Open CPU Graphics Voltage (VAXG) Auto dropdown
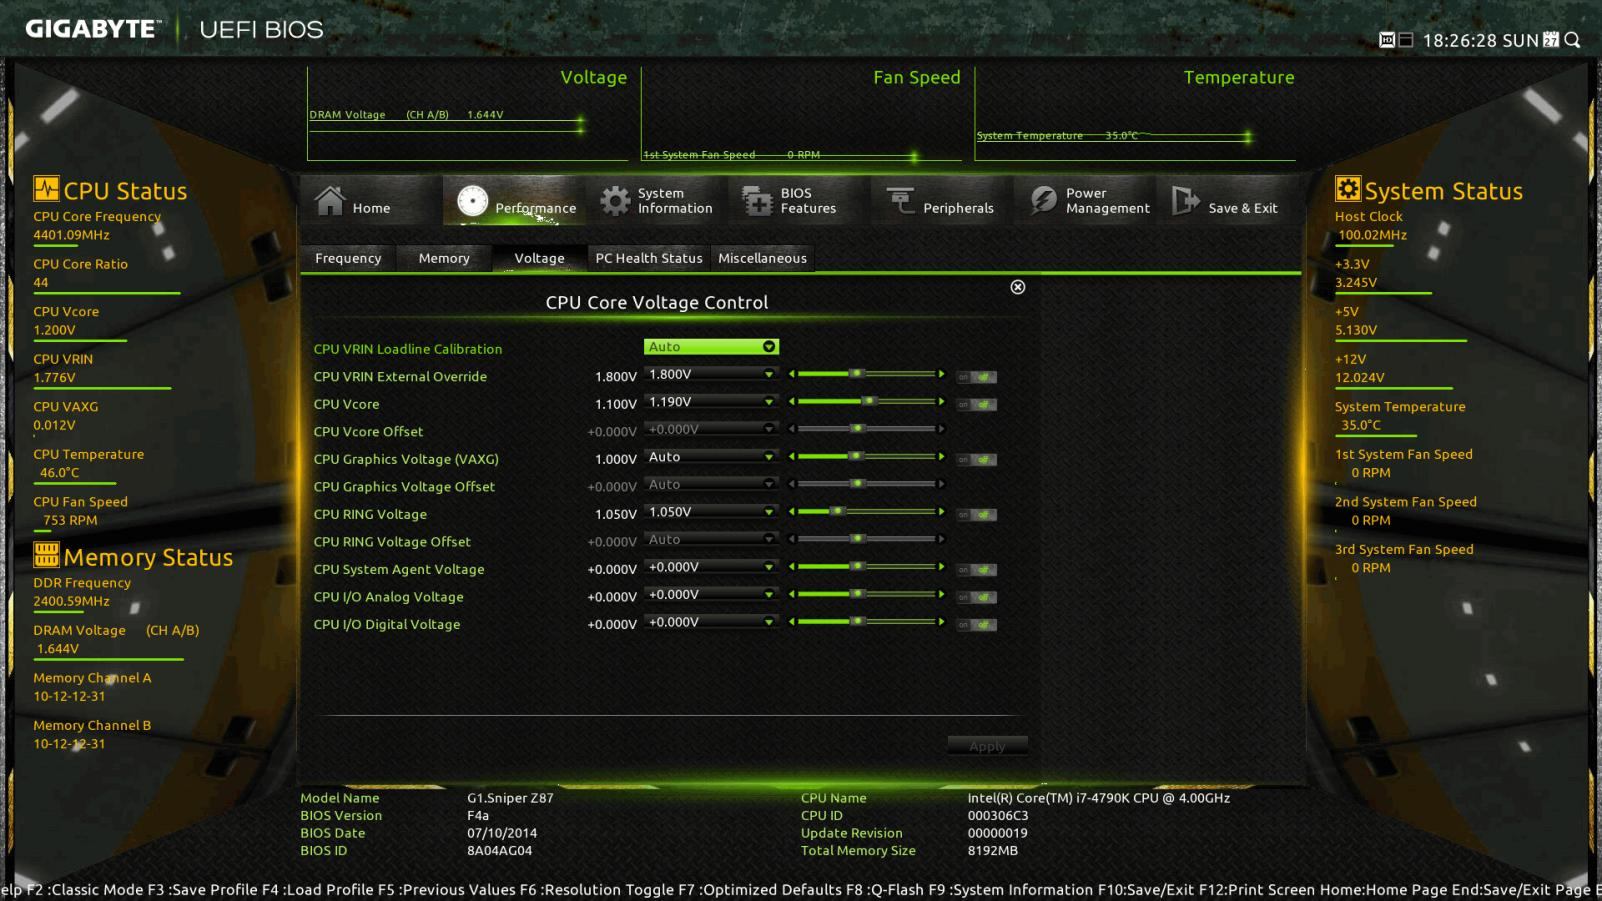1602x901 pixels. click(711, 457)
